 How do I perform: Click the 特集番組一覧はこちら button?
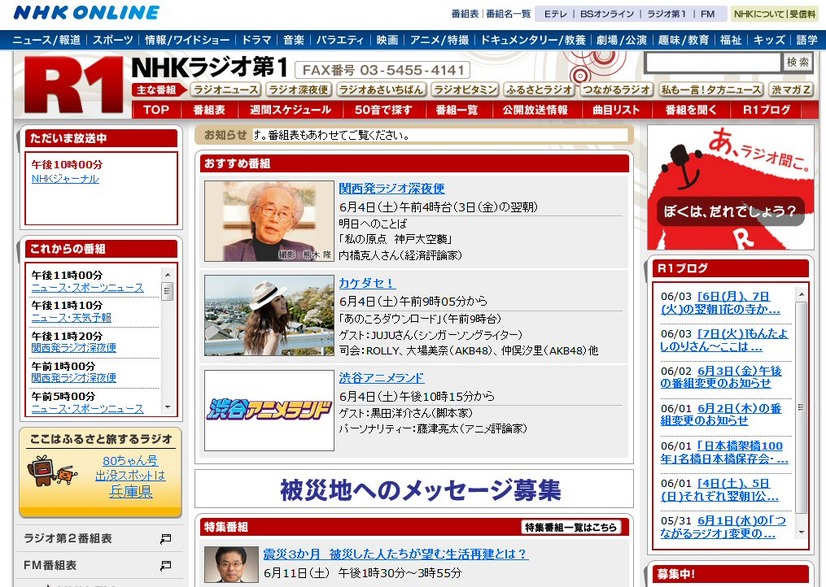[x=571, y=527]
